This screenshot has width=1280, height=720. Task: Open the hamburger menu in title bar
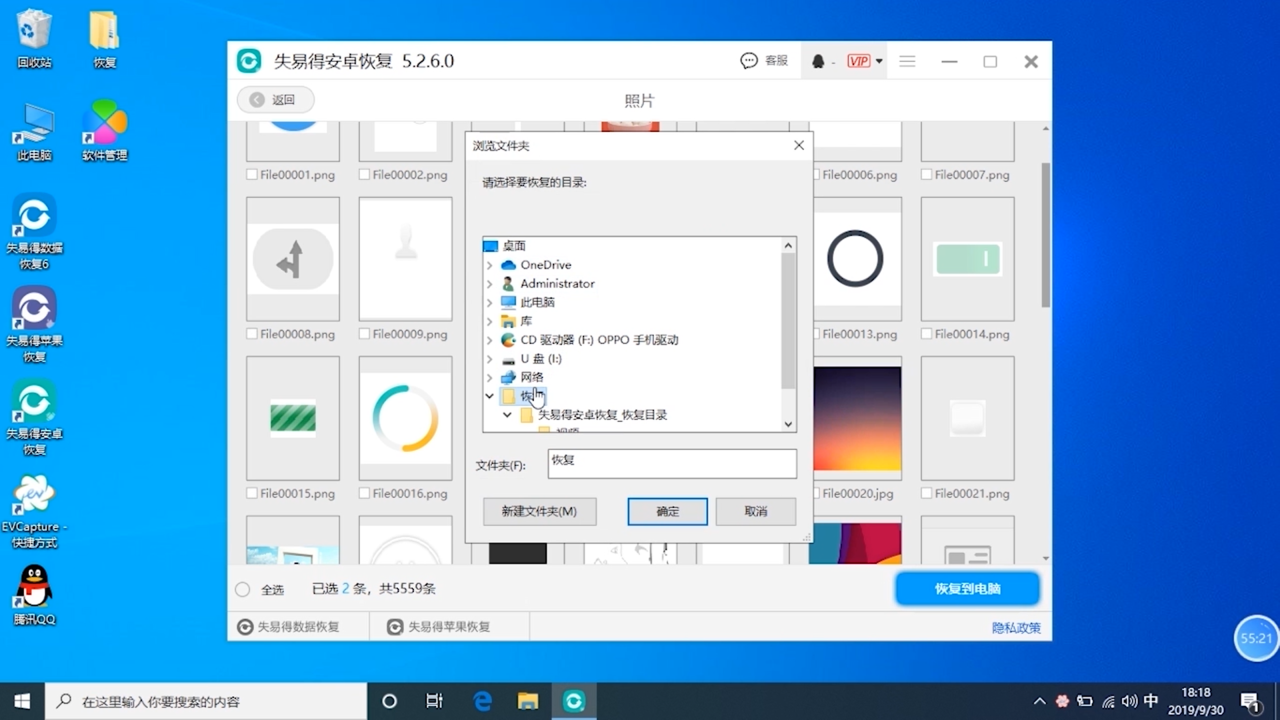(x=908, y=61)
